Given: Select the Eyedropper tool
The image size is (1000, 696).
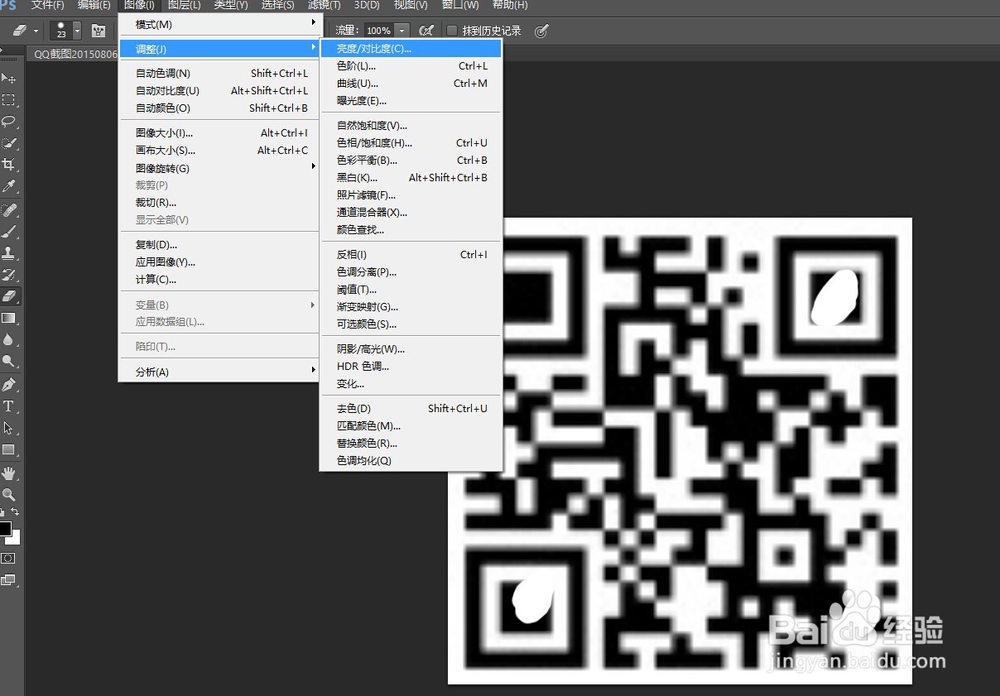Looking at the screenshot, I should point(9,186).
